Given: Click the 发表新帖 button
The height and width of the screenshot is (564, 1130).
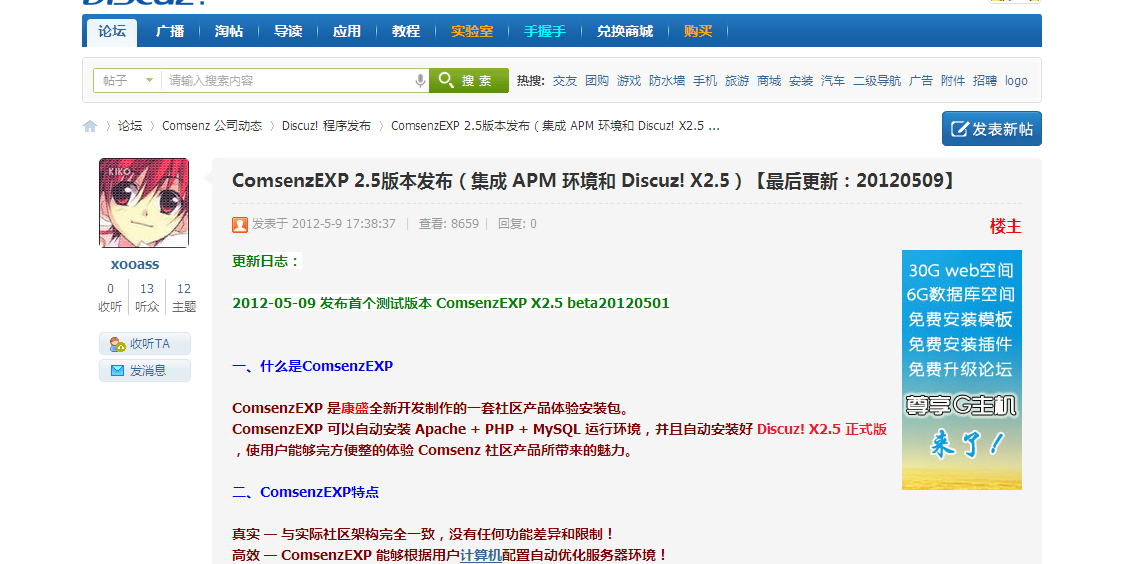Looking at the screenshot, I should [x=992, y=129].
